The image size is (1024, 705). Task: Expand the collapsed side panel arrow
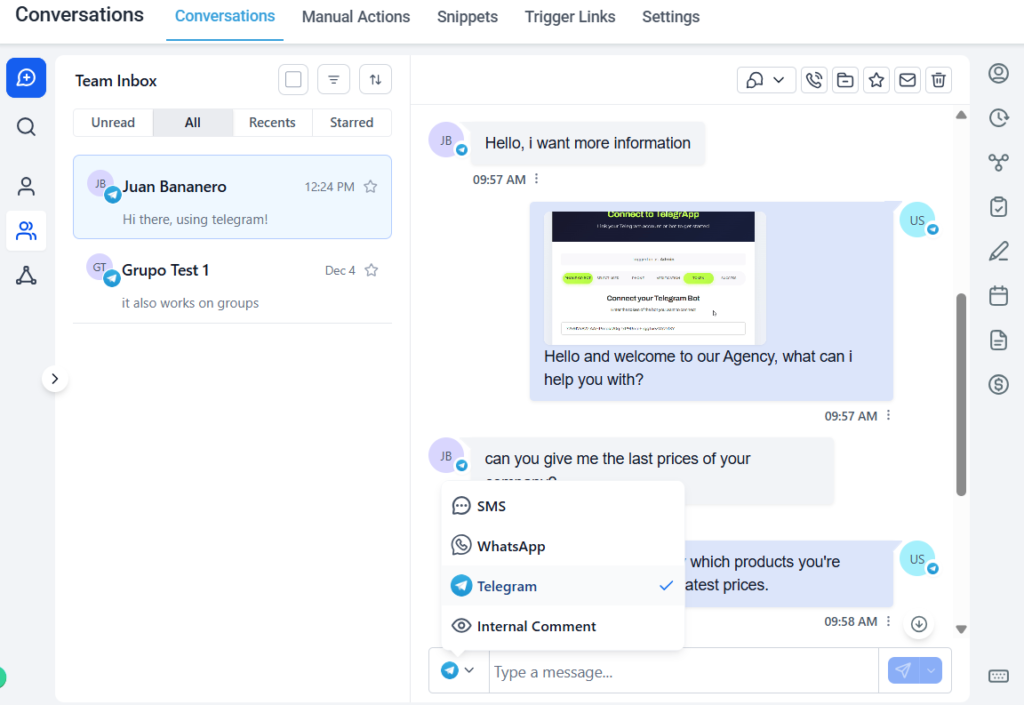(56, 379)
